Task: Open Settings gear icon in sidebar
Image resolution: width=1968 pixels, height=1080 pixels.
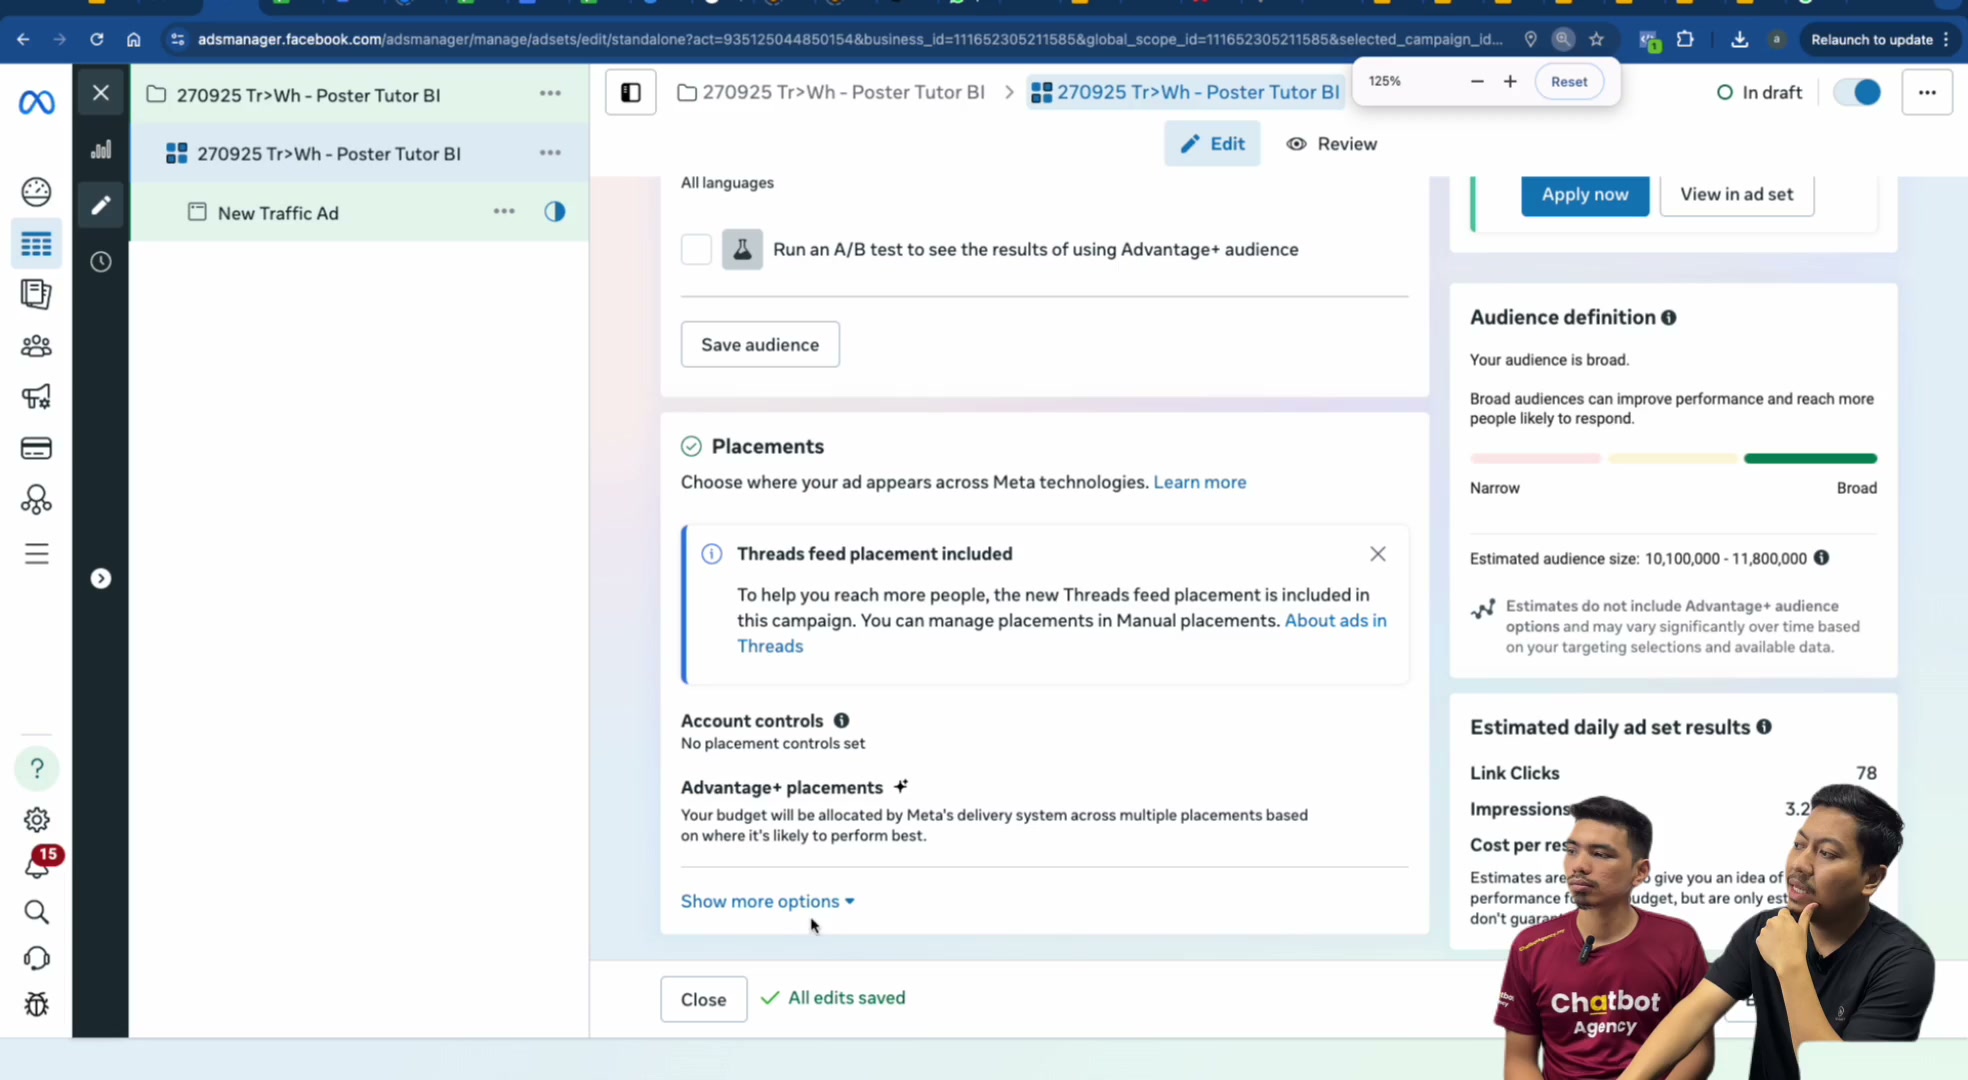Action: tap(37, 820)
